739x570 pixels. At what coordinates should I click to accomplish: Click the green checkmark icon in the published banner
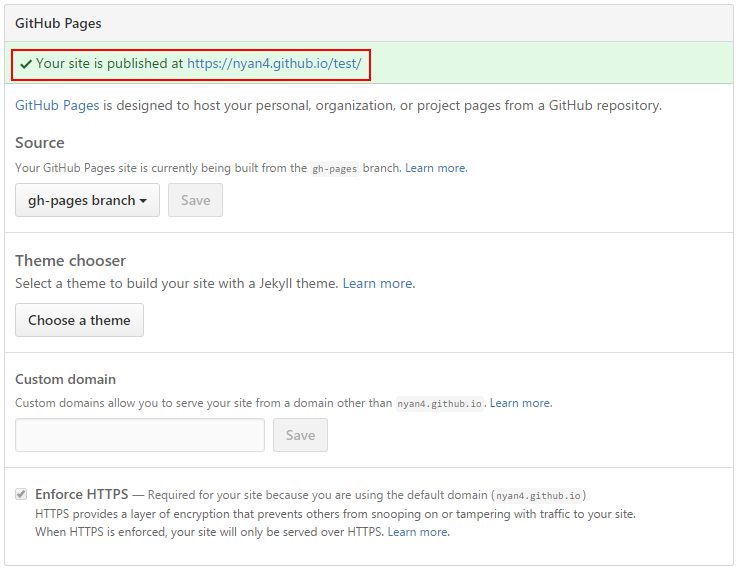[x=26, y=63]
